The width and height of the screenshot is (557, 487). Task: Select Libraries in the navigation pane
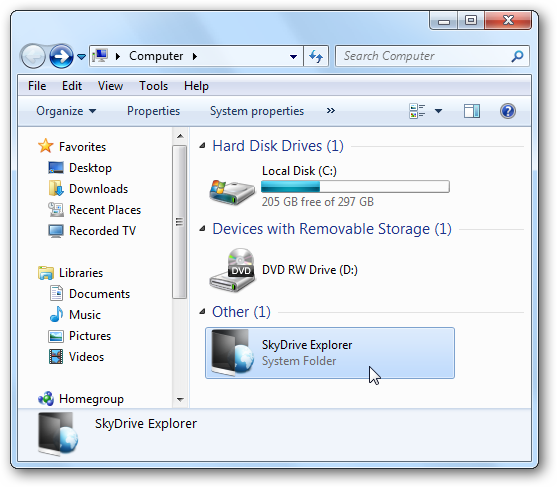coord(81,273)
